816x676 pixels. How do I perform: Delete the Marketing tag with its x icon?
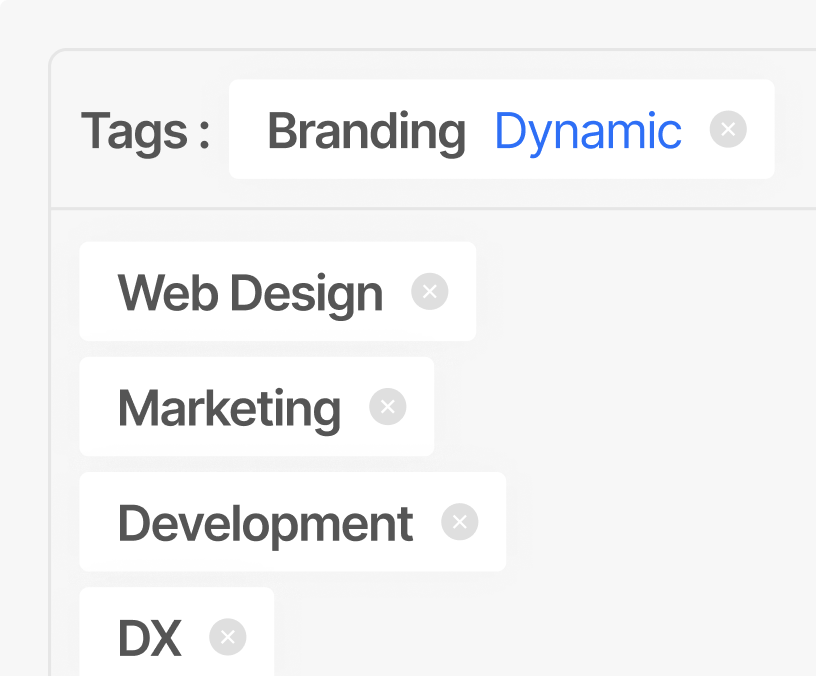[x=388, y=407]
